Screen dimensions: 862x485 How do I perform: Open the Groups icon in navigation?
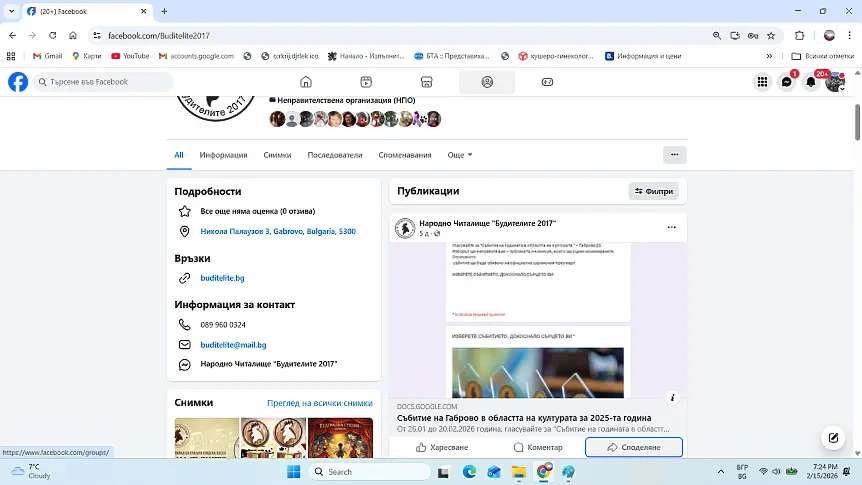coord(487,82)
